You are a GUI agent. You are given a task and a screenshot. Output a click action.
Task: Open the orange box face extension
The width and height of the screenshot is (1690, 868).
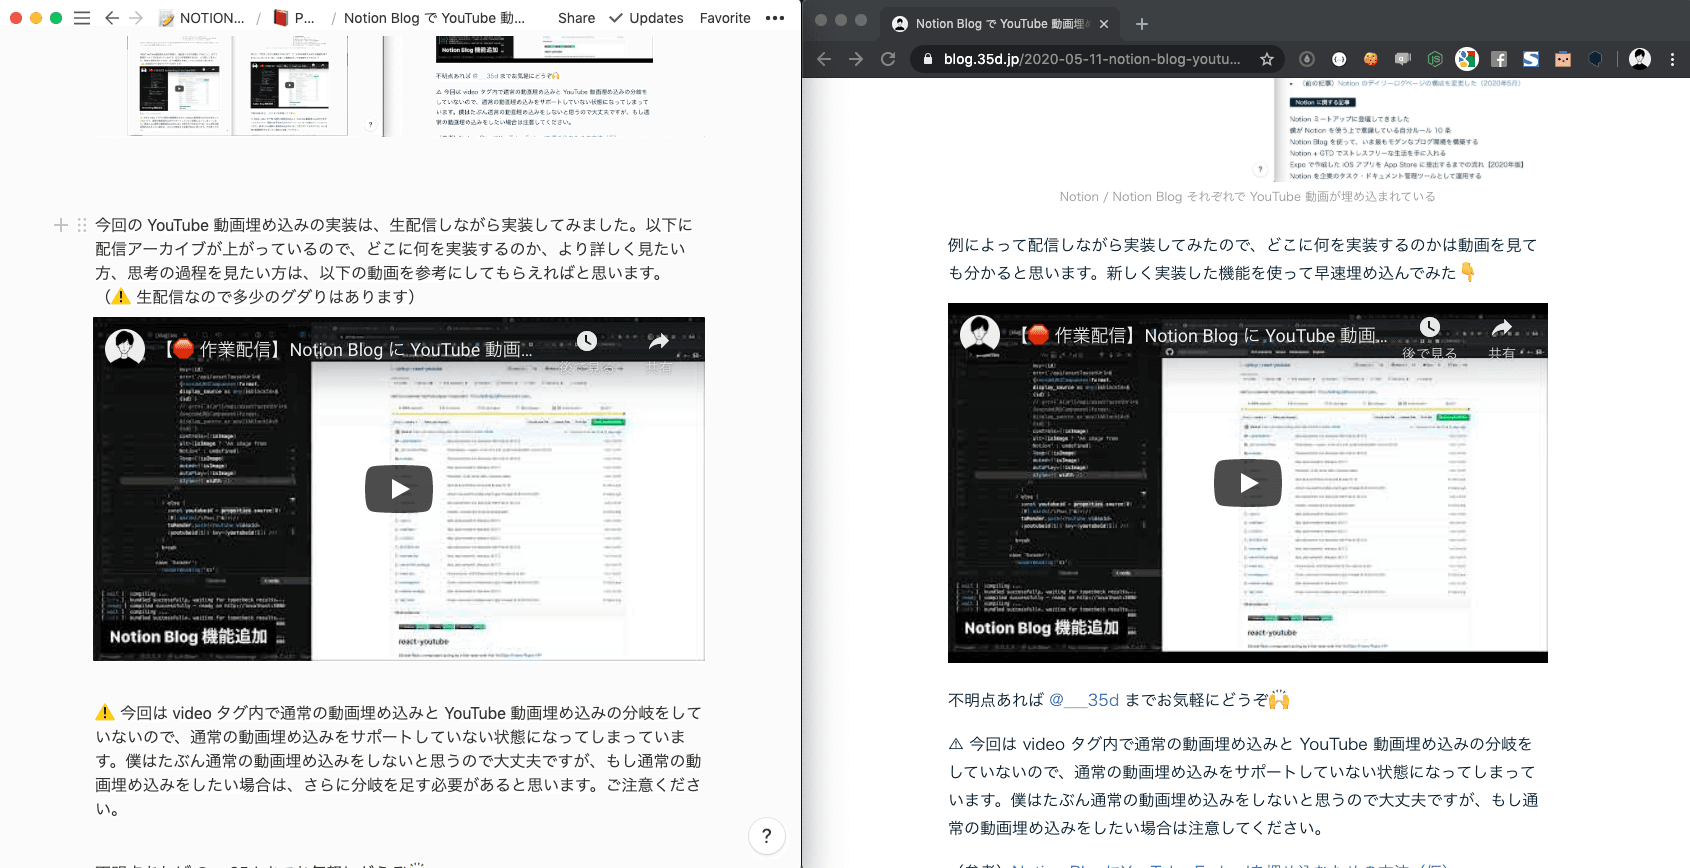1563,59
